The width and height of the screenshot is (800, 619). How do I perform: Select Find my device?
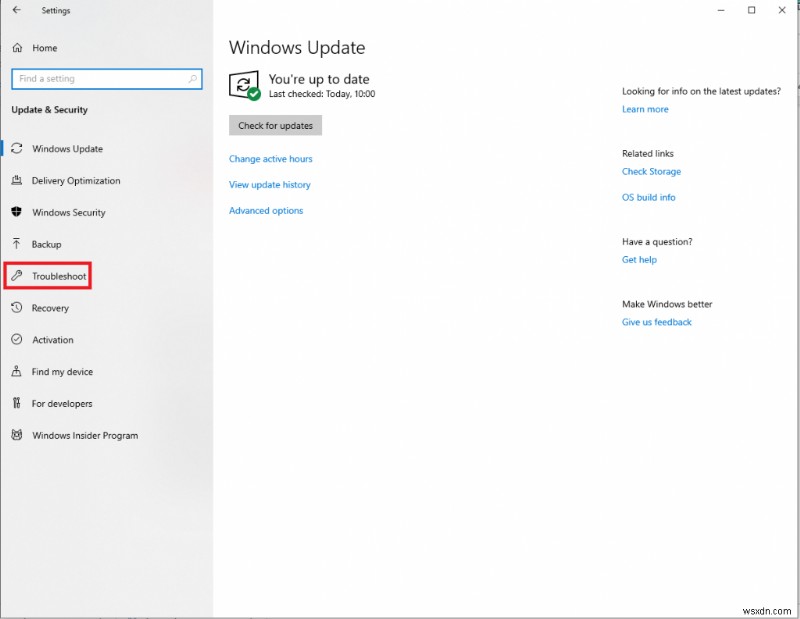pyautogui.click(x=60, y=371)
